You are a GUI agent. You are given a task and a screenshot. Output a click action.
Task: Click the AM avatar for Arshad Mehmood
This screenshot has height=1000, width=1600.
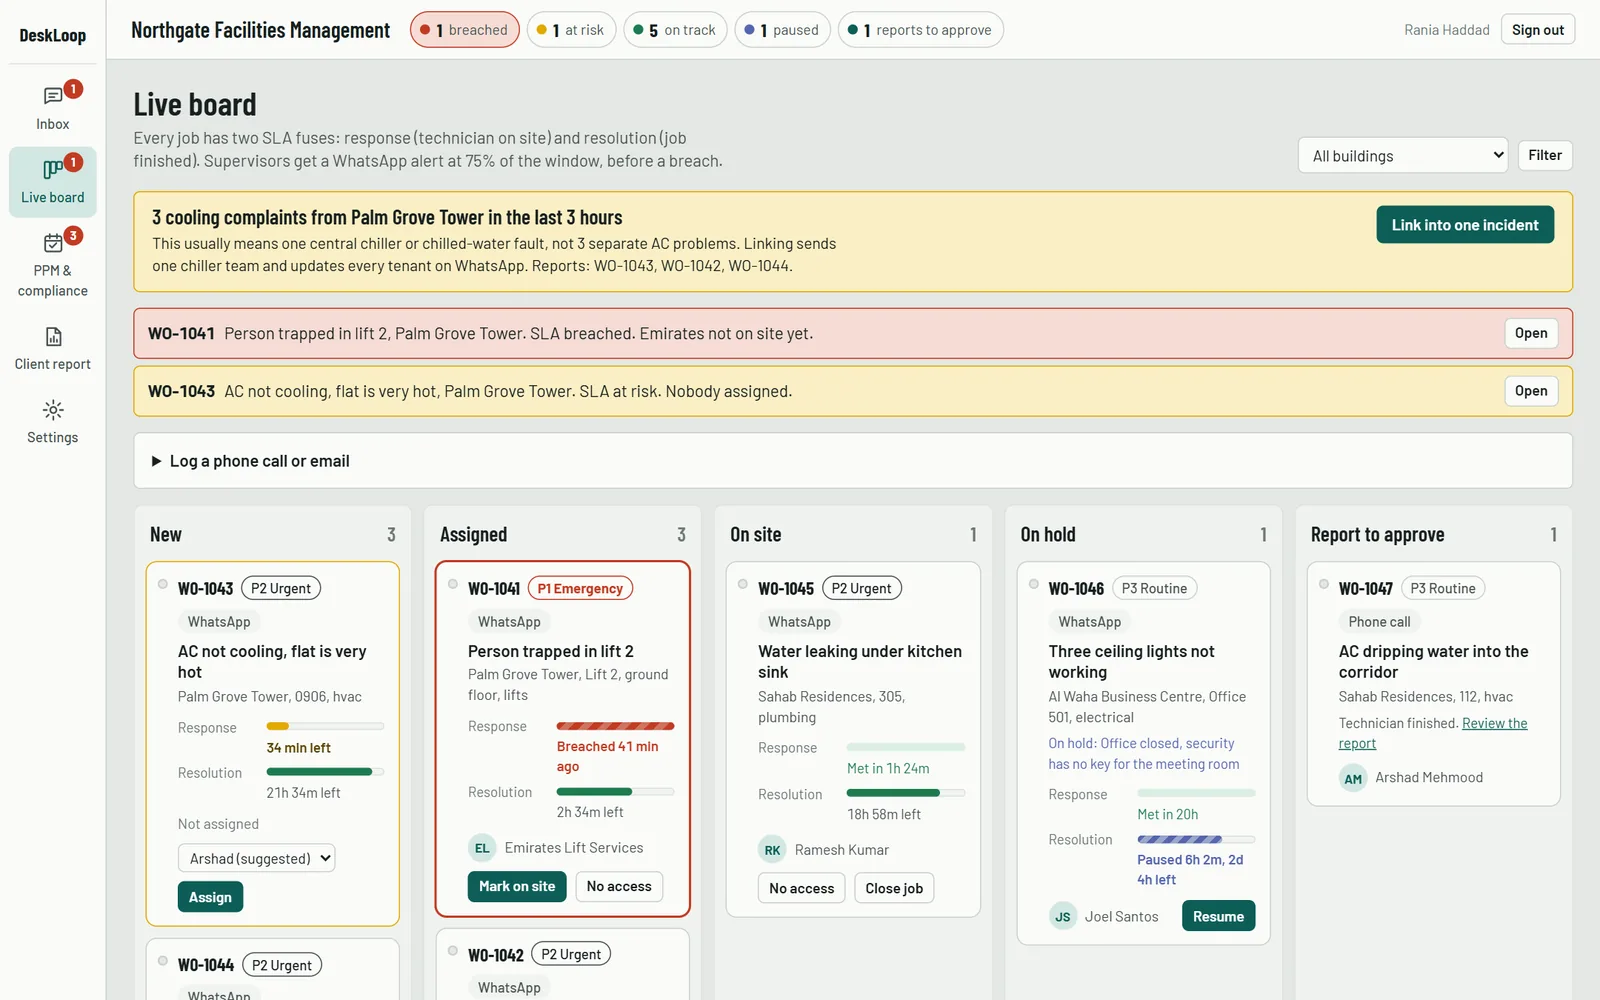pyautogui.click(x=1353, y=778)
